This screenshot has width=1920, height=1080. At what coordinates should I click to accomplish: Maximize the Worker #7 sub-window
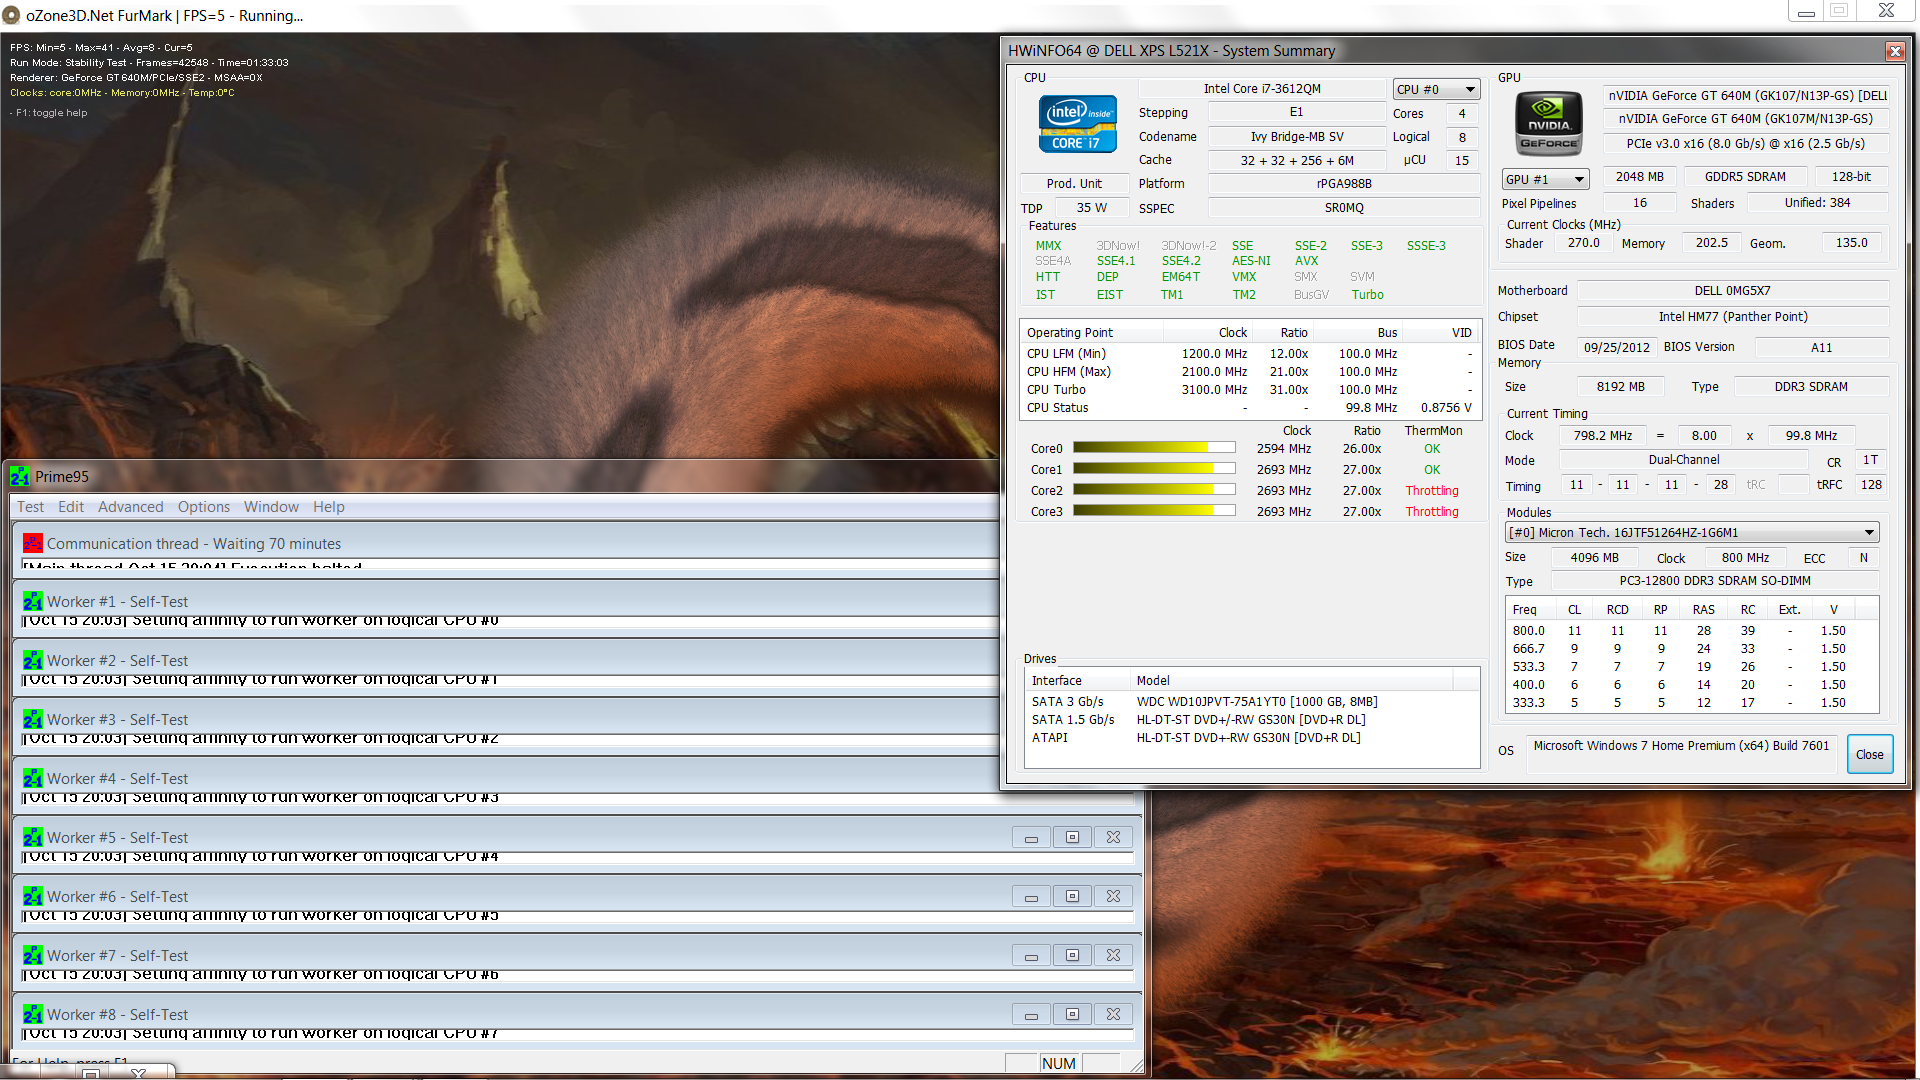point(1072,955)
